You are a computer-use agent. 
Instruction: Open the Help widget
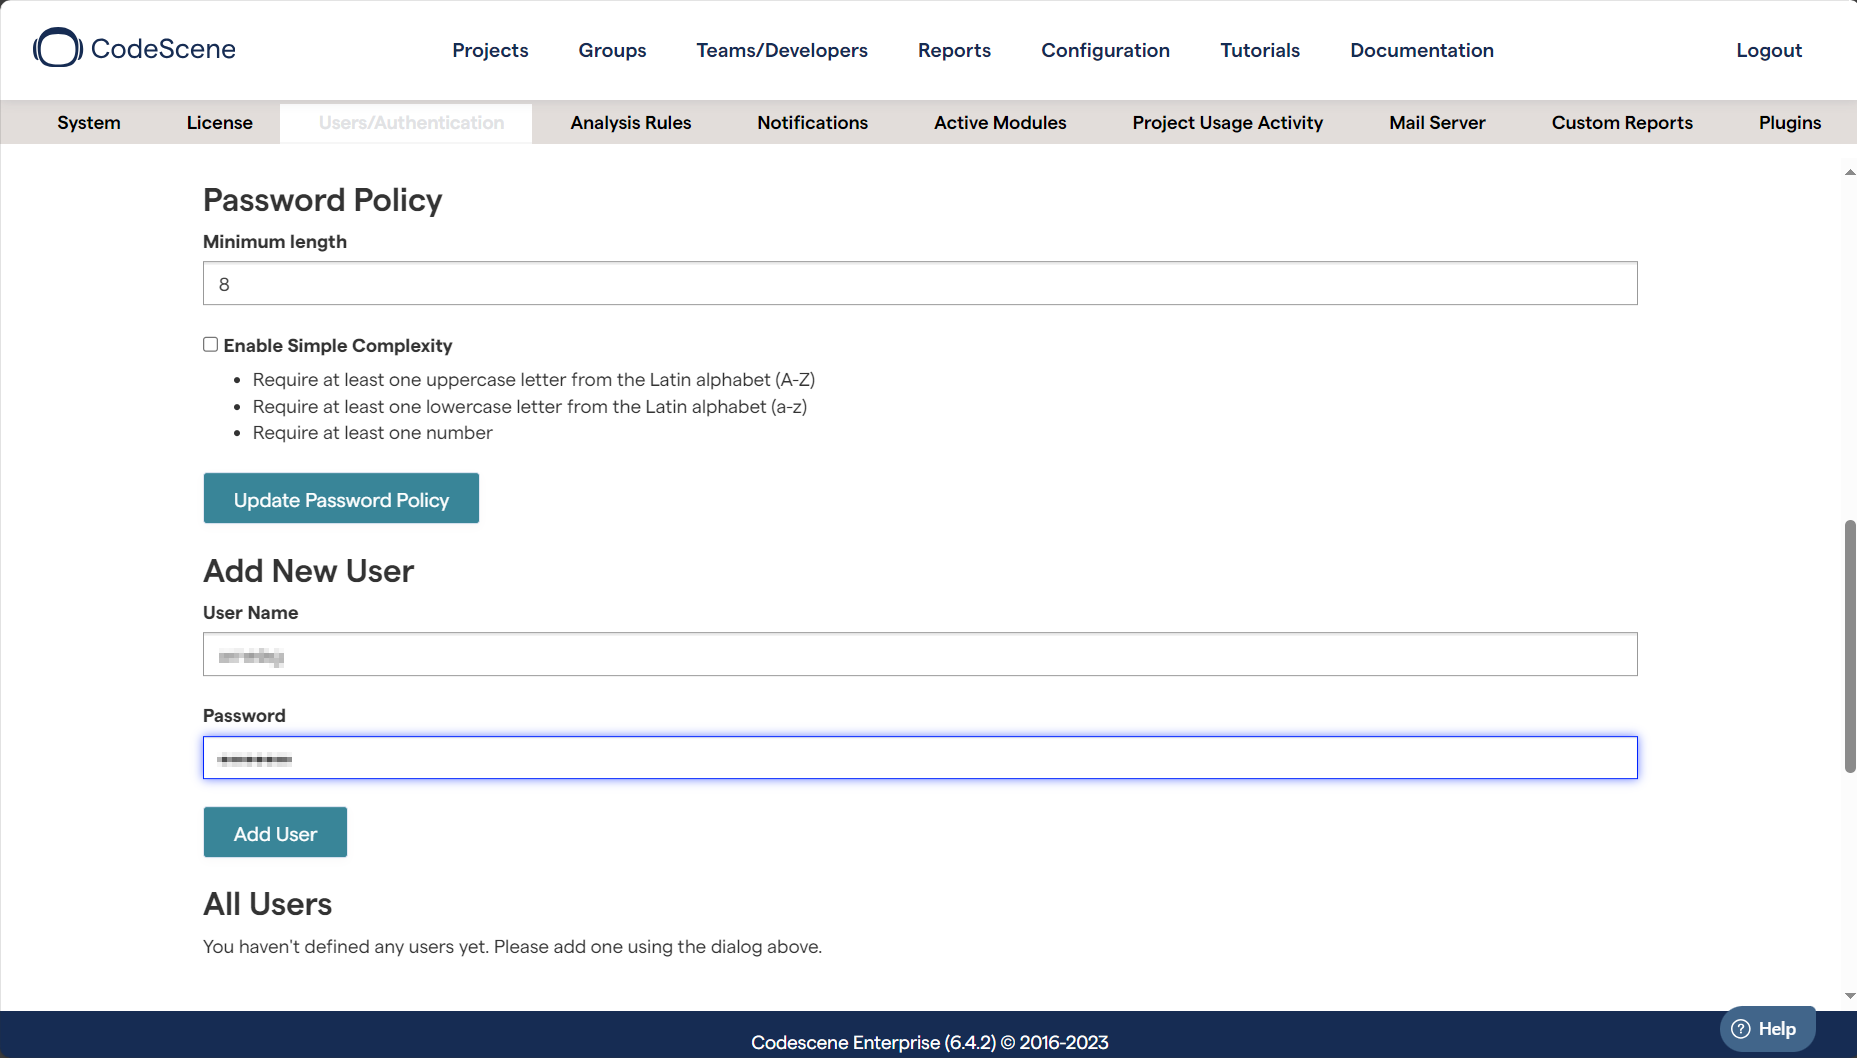(1767, 1029)
